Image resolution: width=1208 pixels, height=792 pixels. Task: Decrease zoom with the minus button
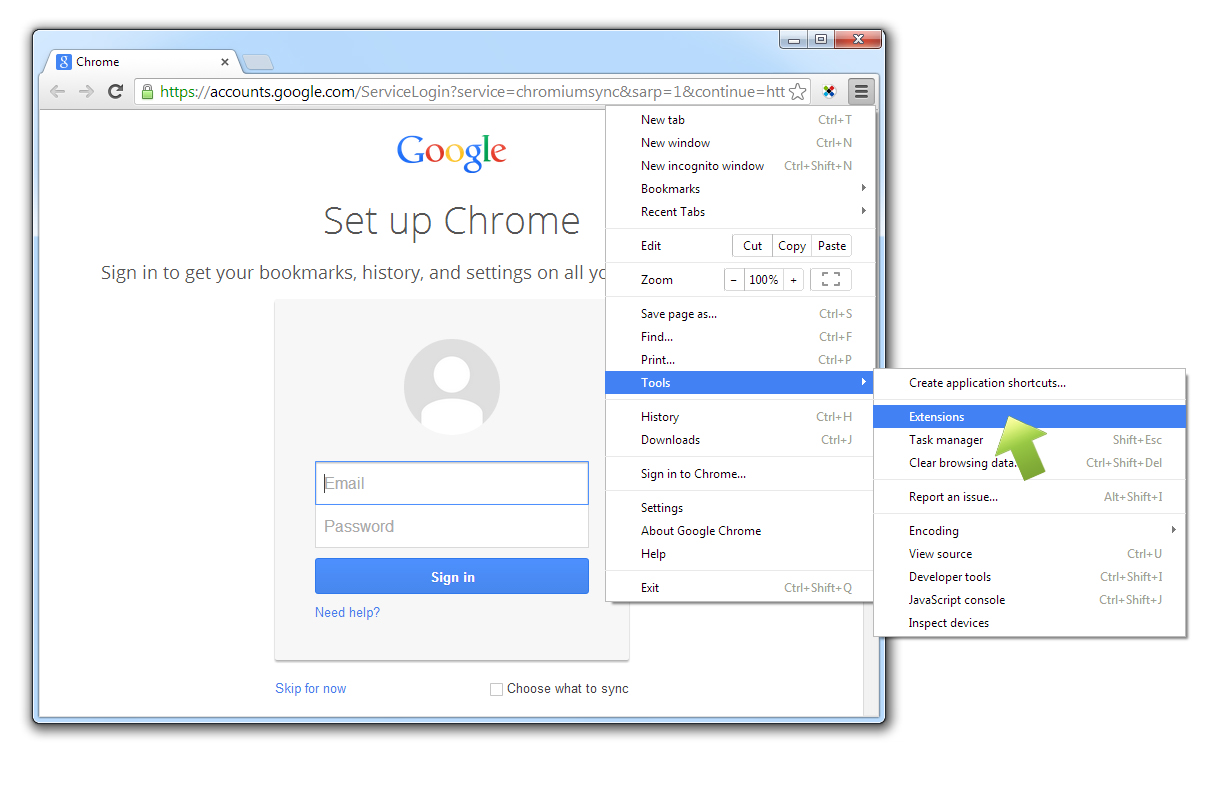pyautogui.click(x=734, y=280)
